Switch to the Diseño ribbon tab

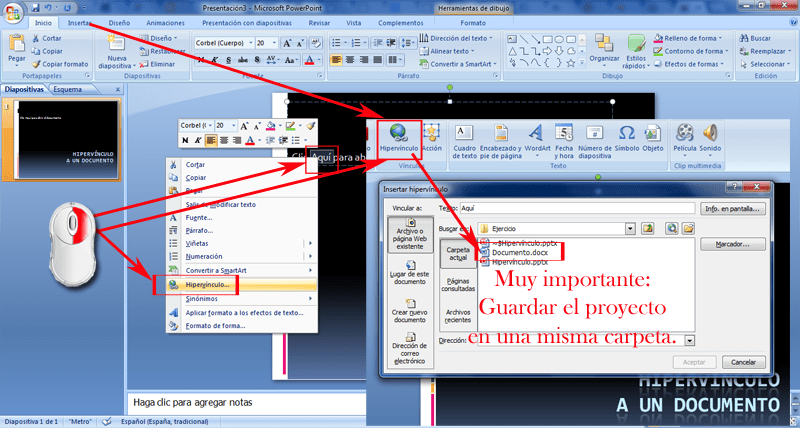pos(119,23)
